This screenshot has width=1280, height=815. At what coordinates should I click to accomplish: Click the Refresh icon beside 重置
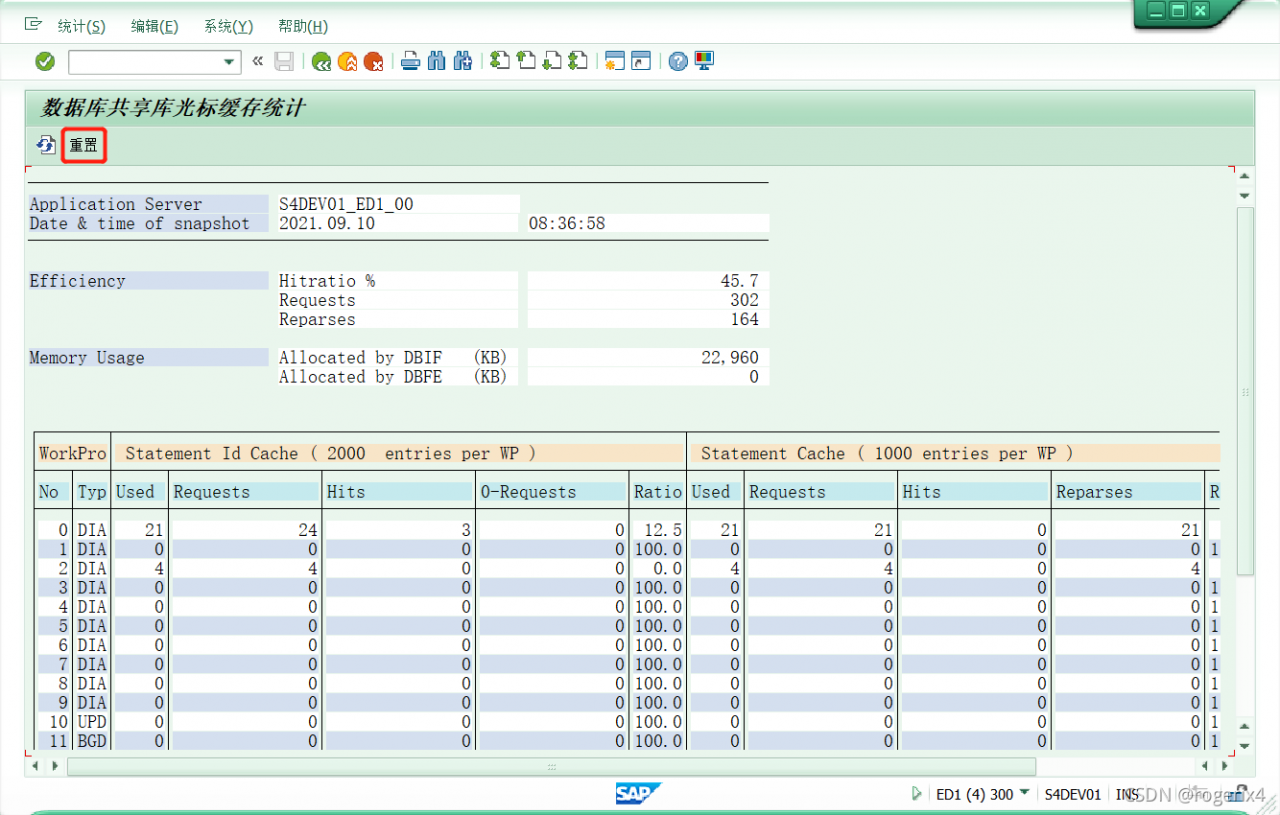pyautogui.click(x=46, y=146)
